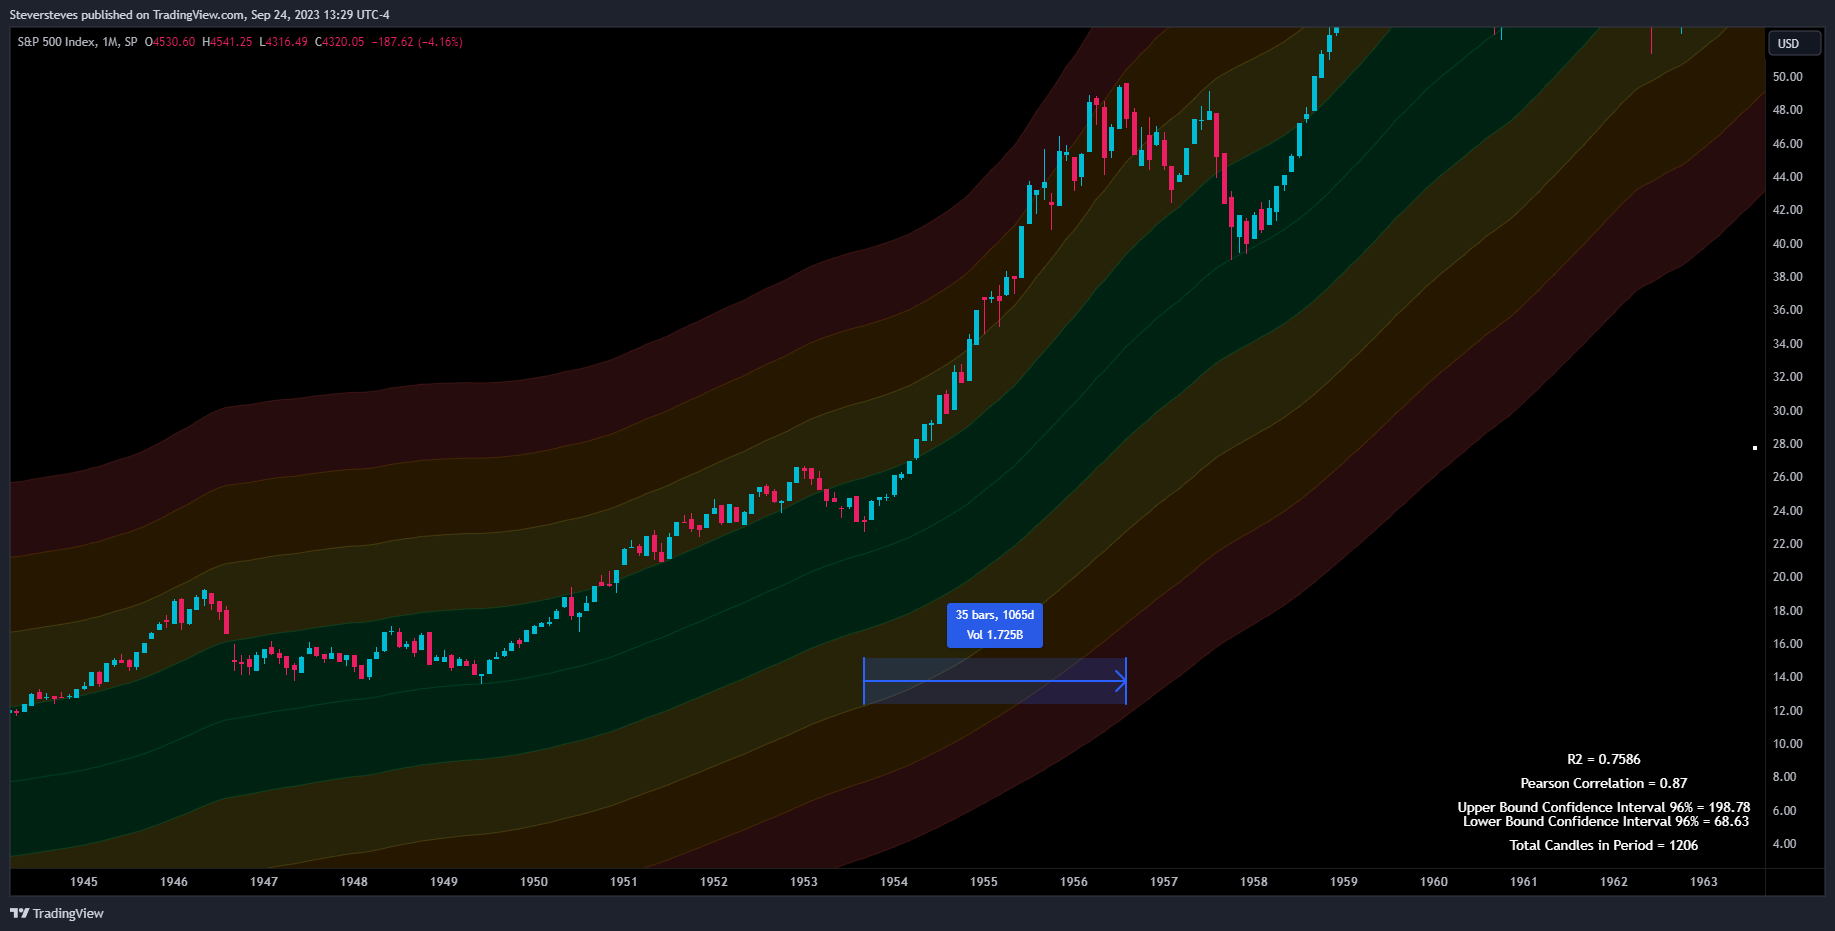1835x931 pixels.
Task: Click the Steversteves published on TradingView.com header
Action: point(200,15)
